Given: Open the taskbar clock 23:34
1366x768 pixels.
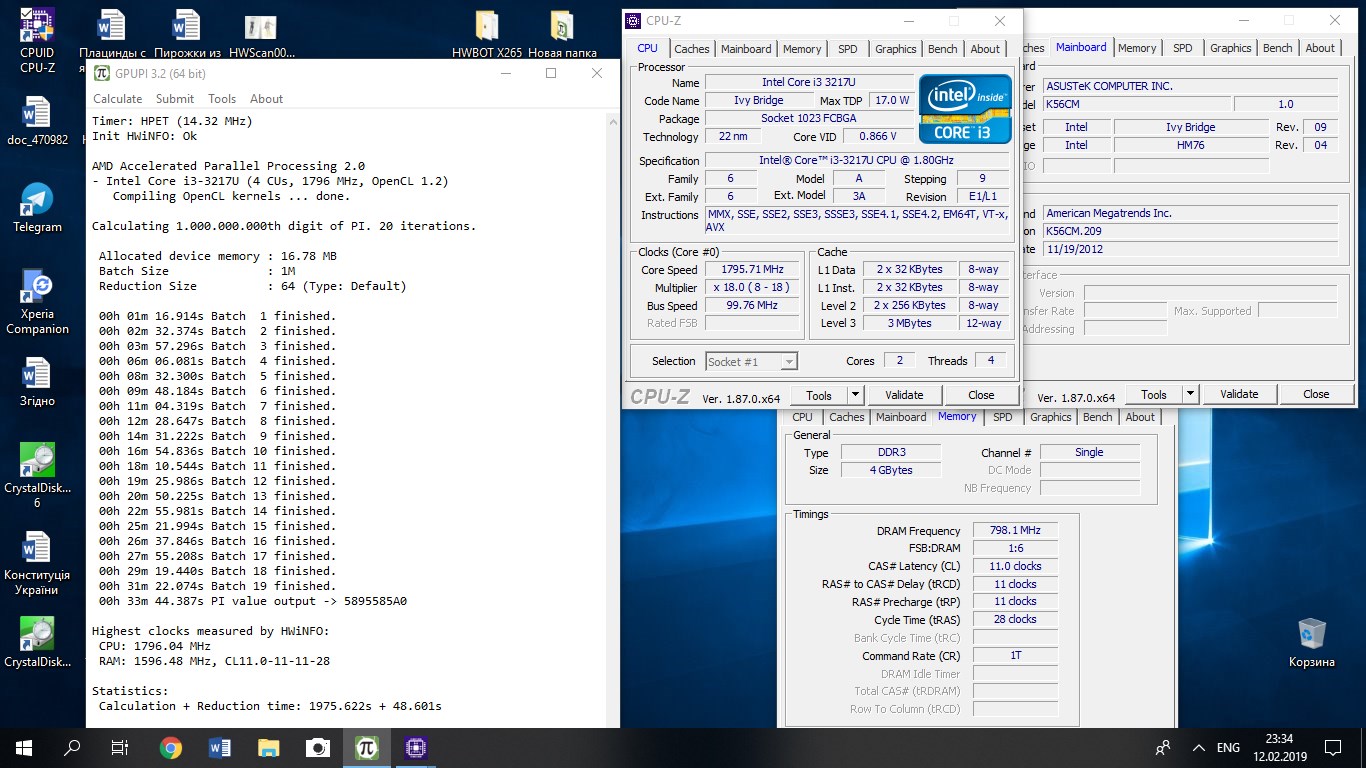Looking at the screenshot, I should 1278,747.
